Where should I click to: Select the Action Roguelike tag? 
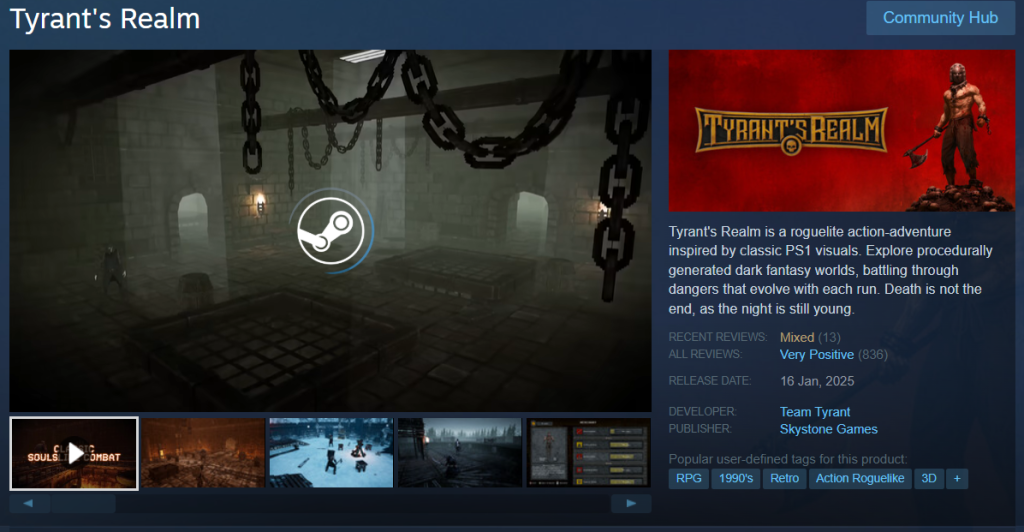(859, 478)
